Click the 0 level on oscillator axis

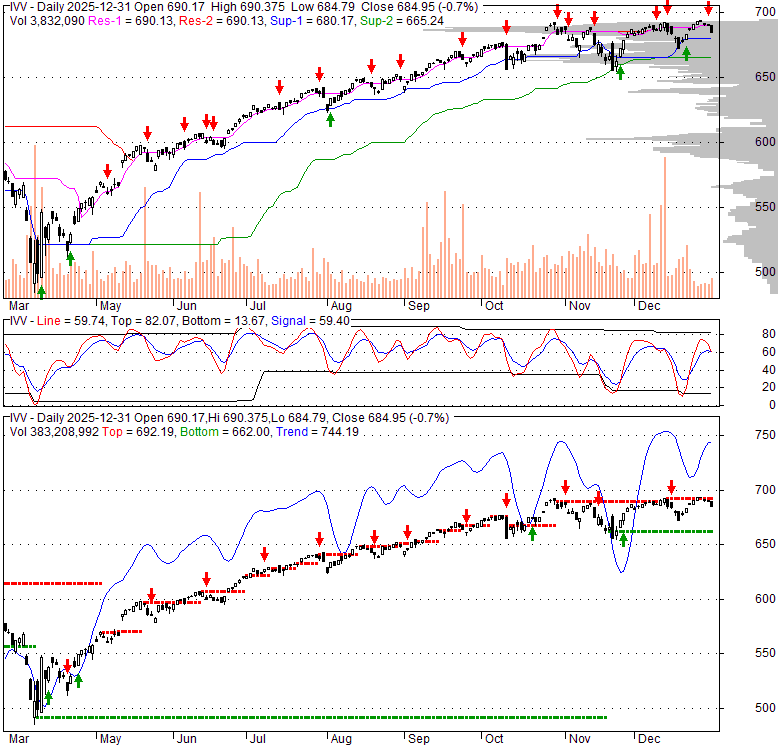click(772, 405)
